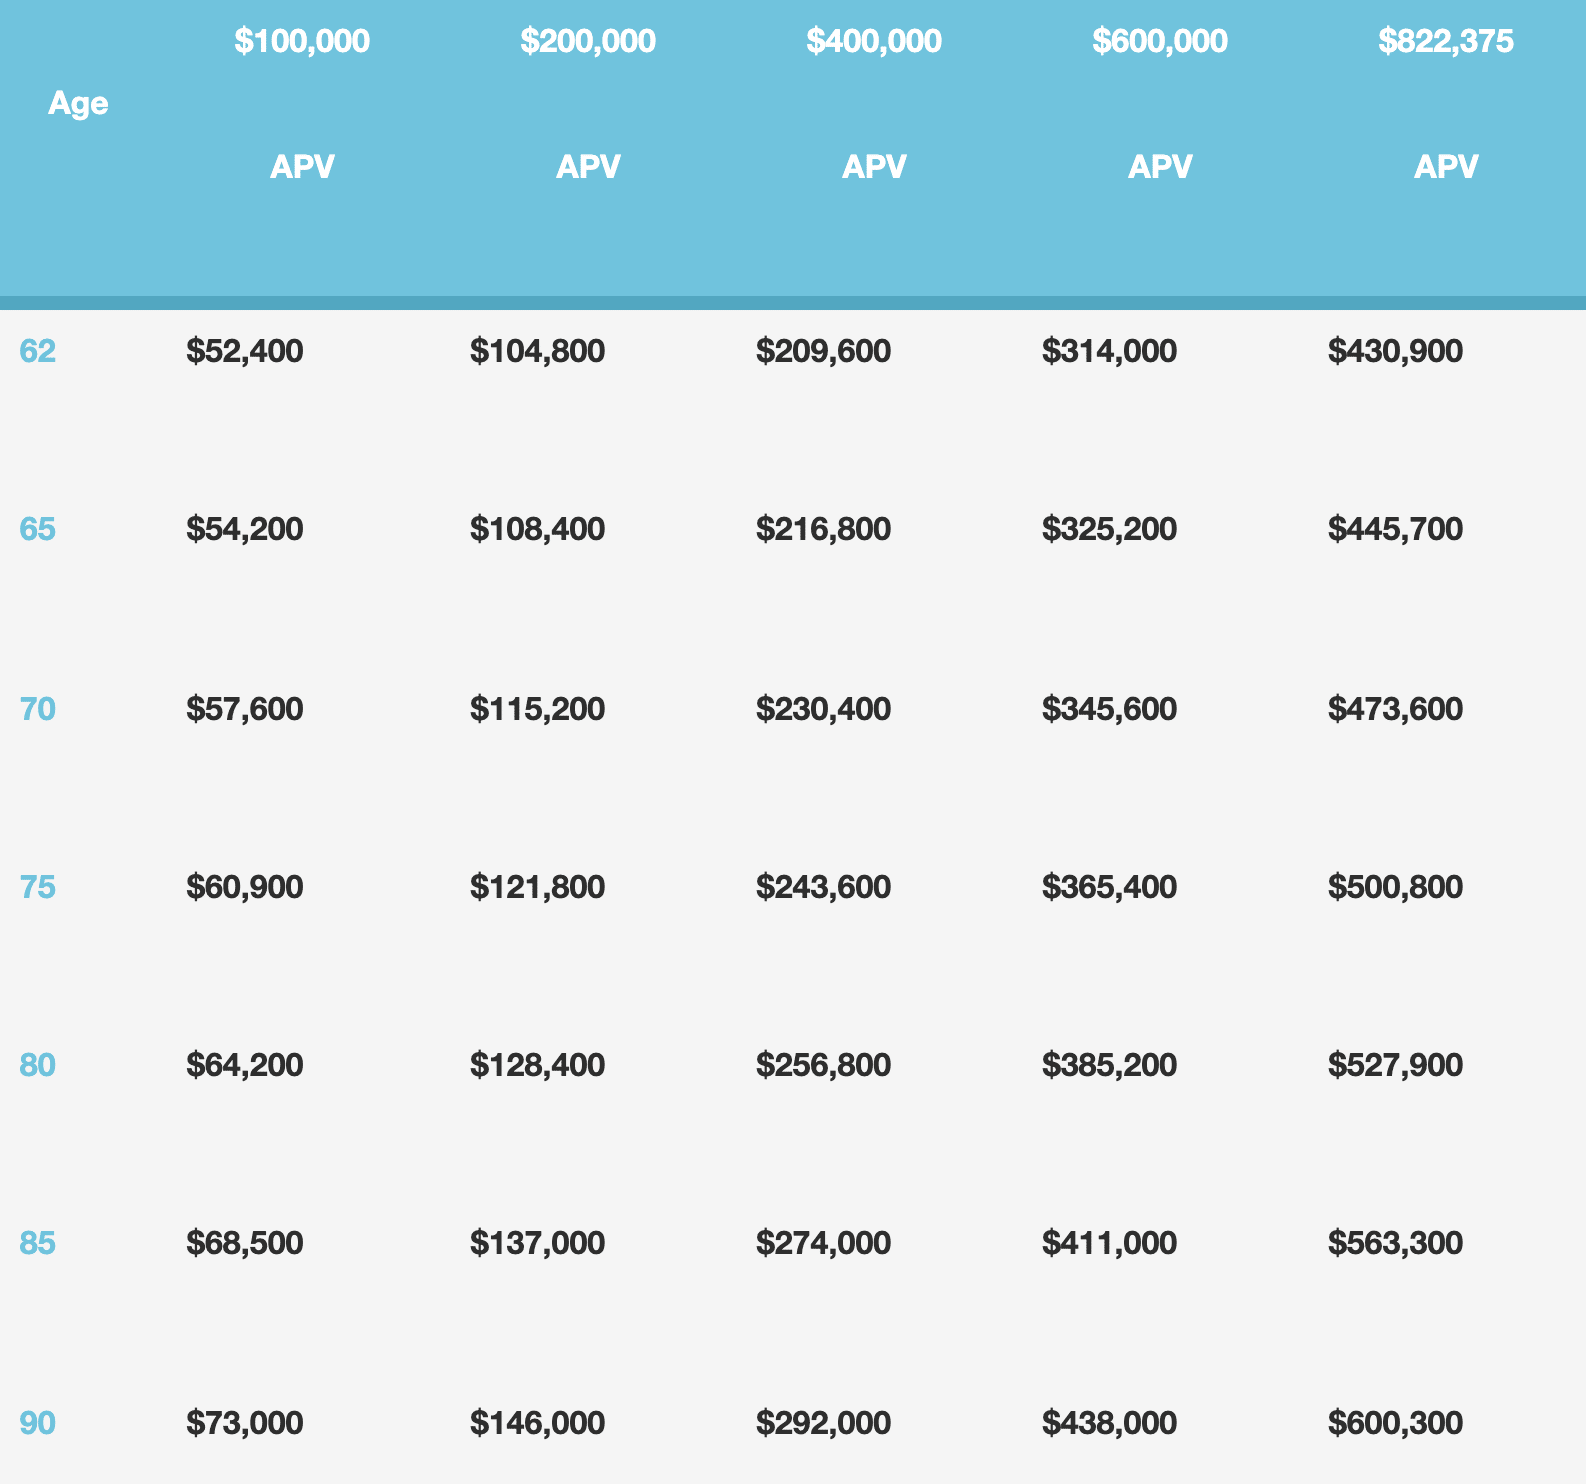The height and width of the screenshot is (1484, 1586).
Task: Click the APV label under $400,000
Action: tap(874, 166)
